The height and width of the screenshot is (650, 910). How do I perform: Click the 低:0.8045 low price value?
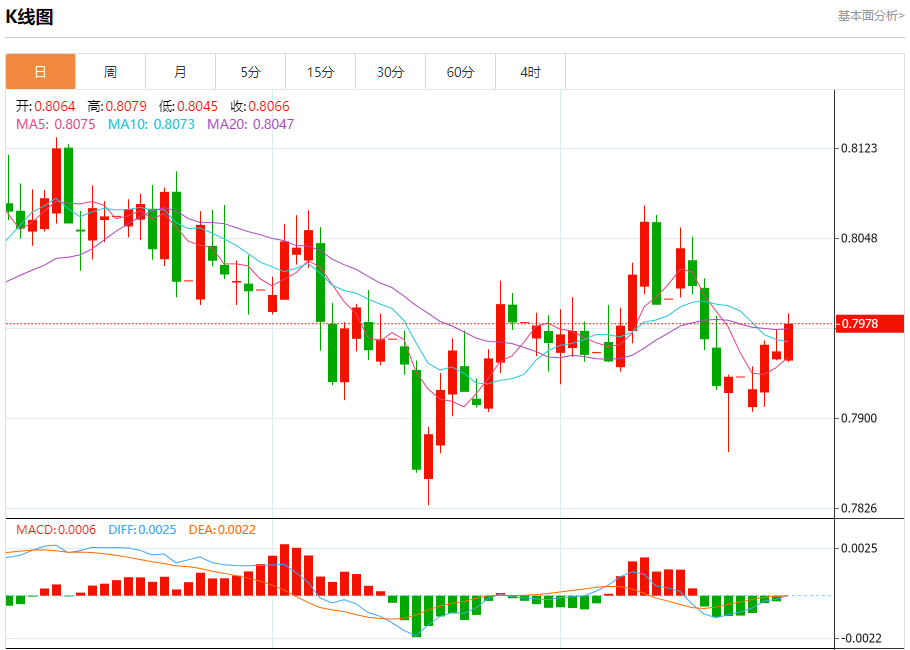188,106
